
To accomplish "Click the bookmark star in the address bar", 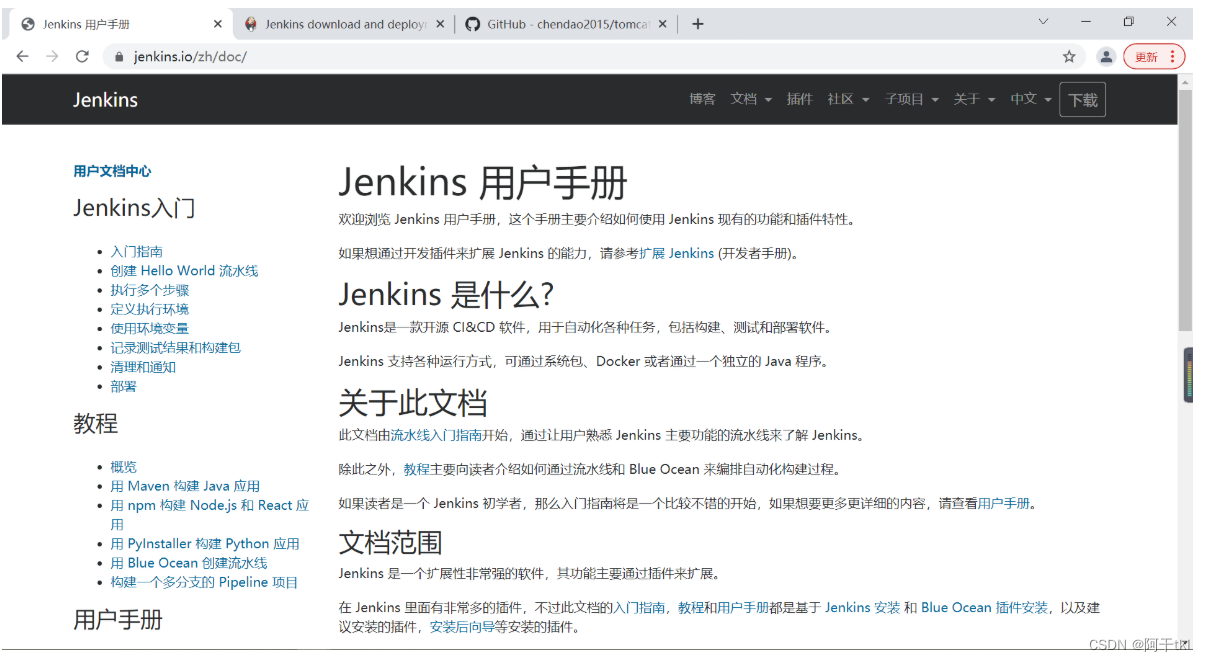I will 1069,56.
